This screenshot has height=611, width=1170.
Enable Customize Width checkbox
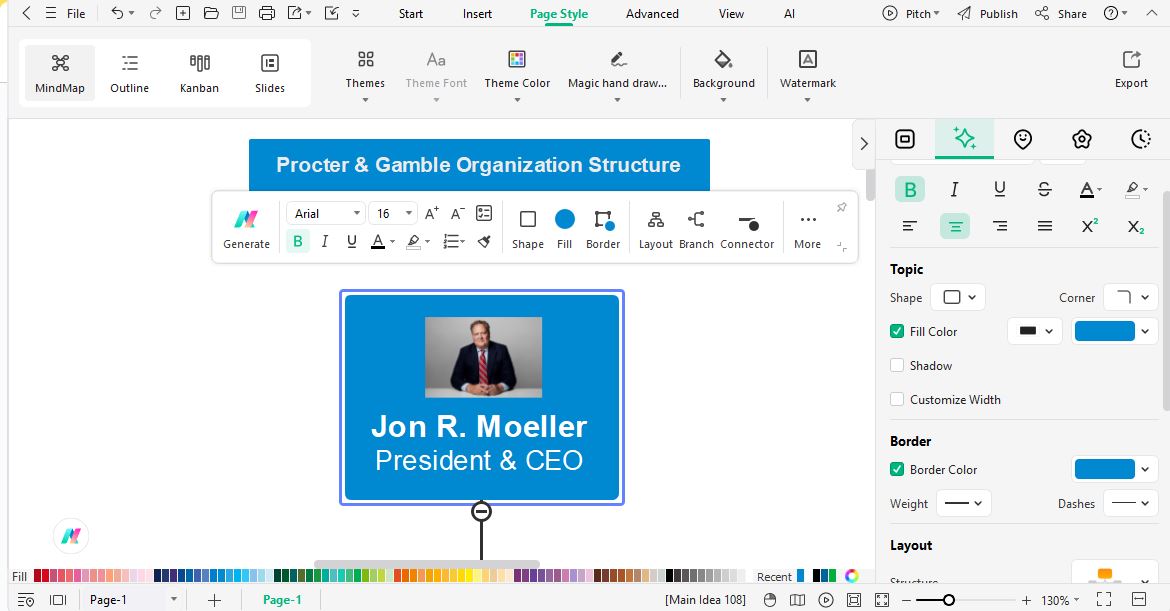pos(897,399)
